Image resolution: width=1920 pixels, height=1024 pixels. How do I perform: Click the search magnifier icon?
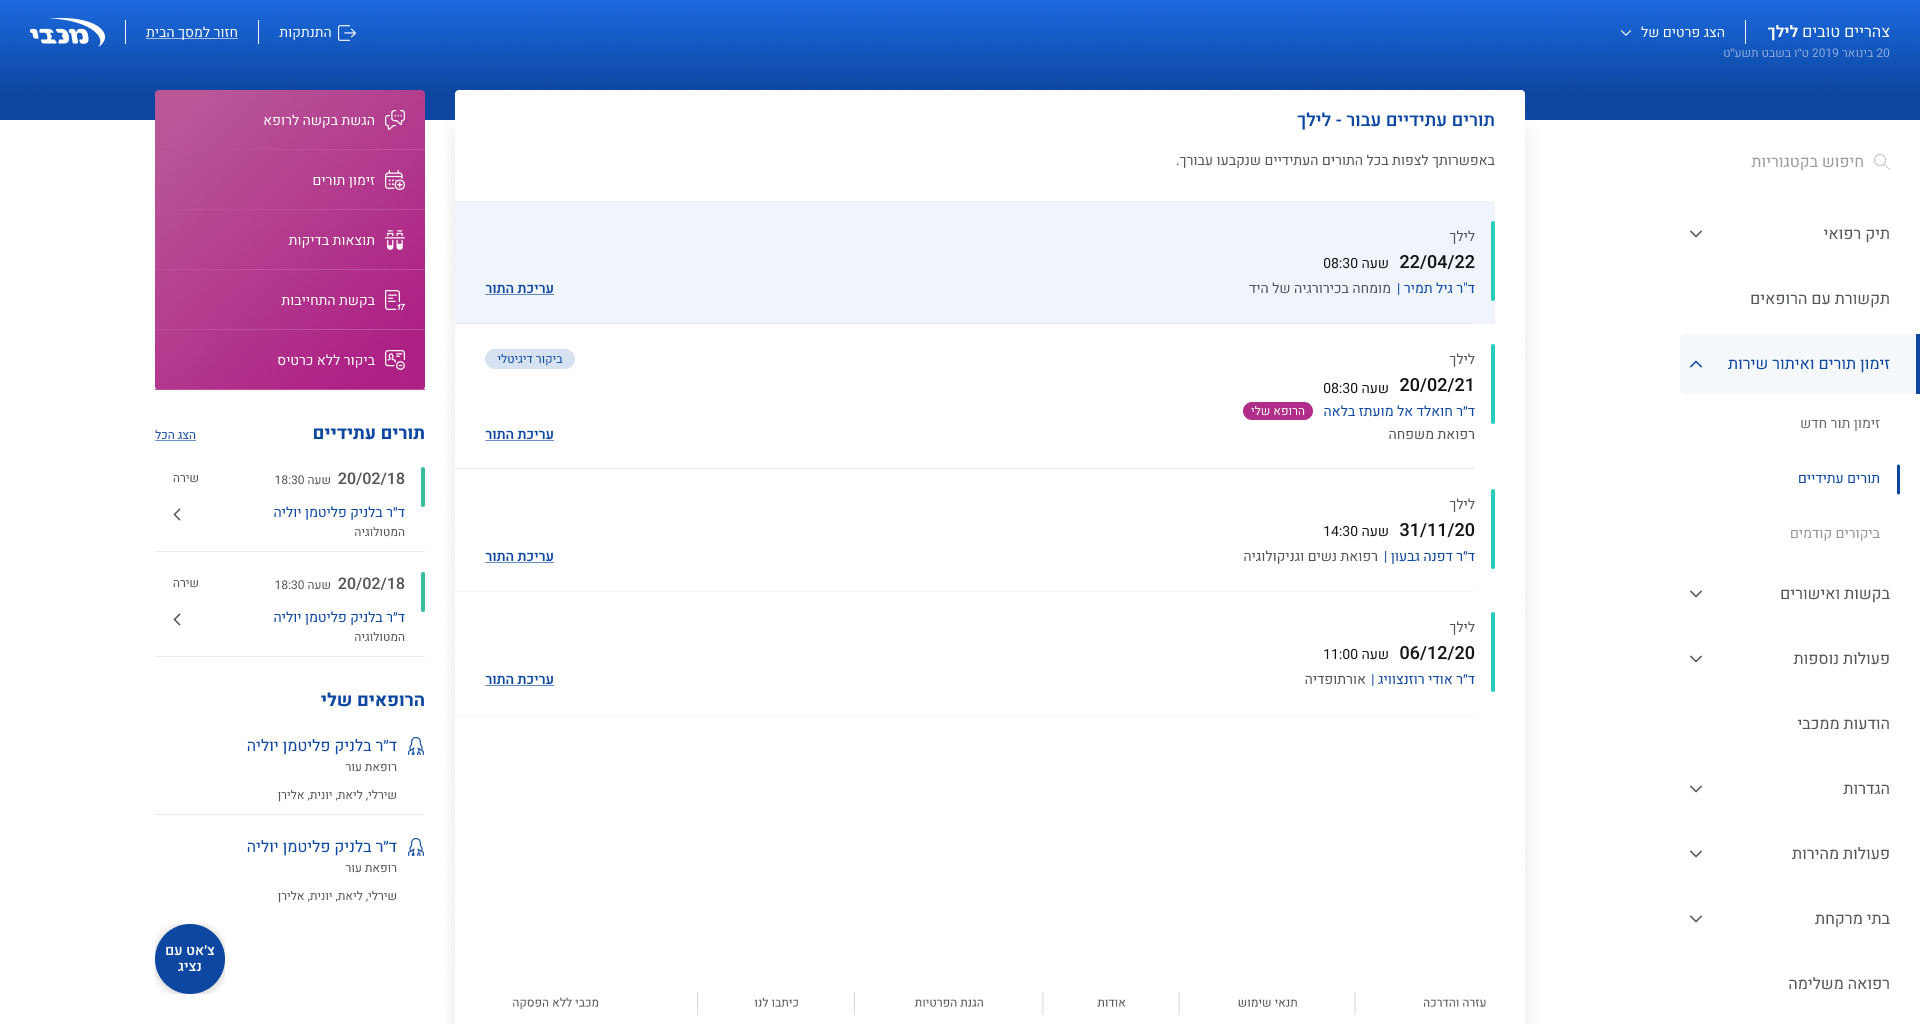click(x=1881, y=161)
